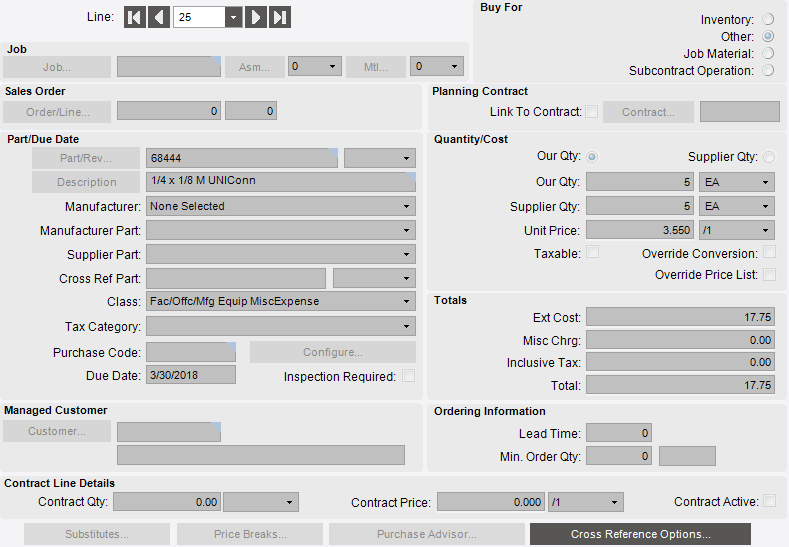Check the Inspection Required box
The image size is (789, 547).
click(x=409, y=375)
